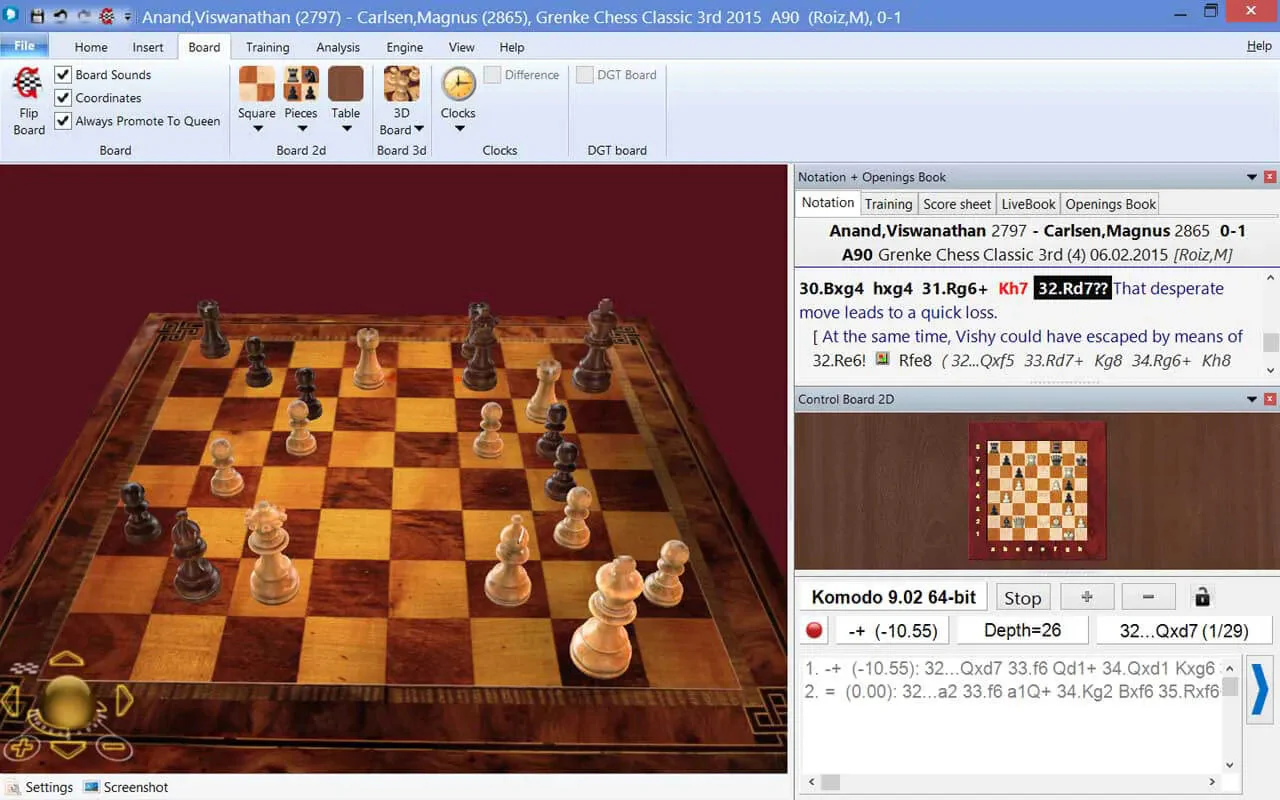Click the Stop engine button
Image resolution: width=1280 pixels, height=800 pixels.
[x=1022, y=598]
